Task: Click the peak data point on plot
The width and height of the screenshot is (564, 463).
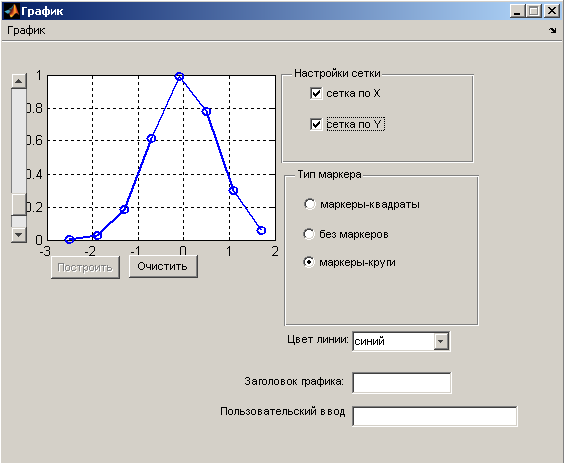Action: 179,76
